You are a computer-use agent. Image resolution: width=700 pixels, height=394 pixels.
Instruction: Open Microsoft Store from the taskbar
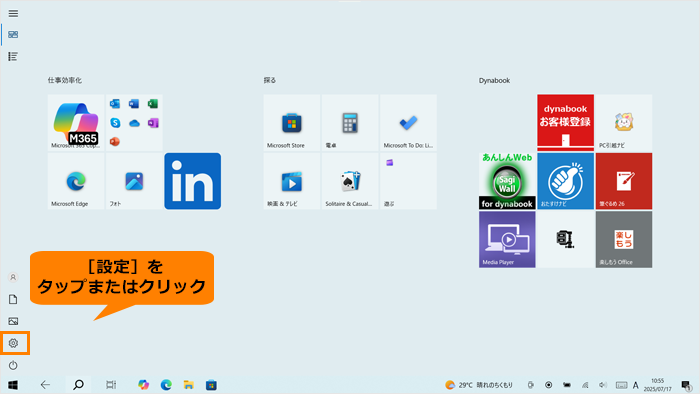(x=211, y=385)
